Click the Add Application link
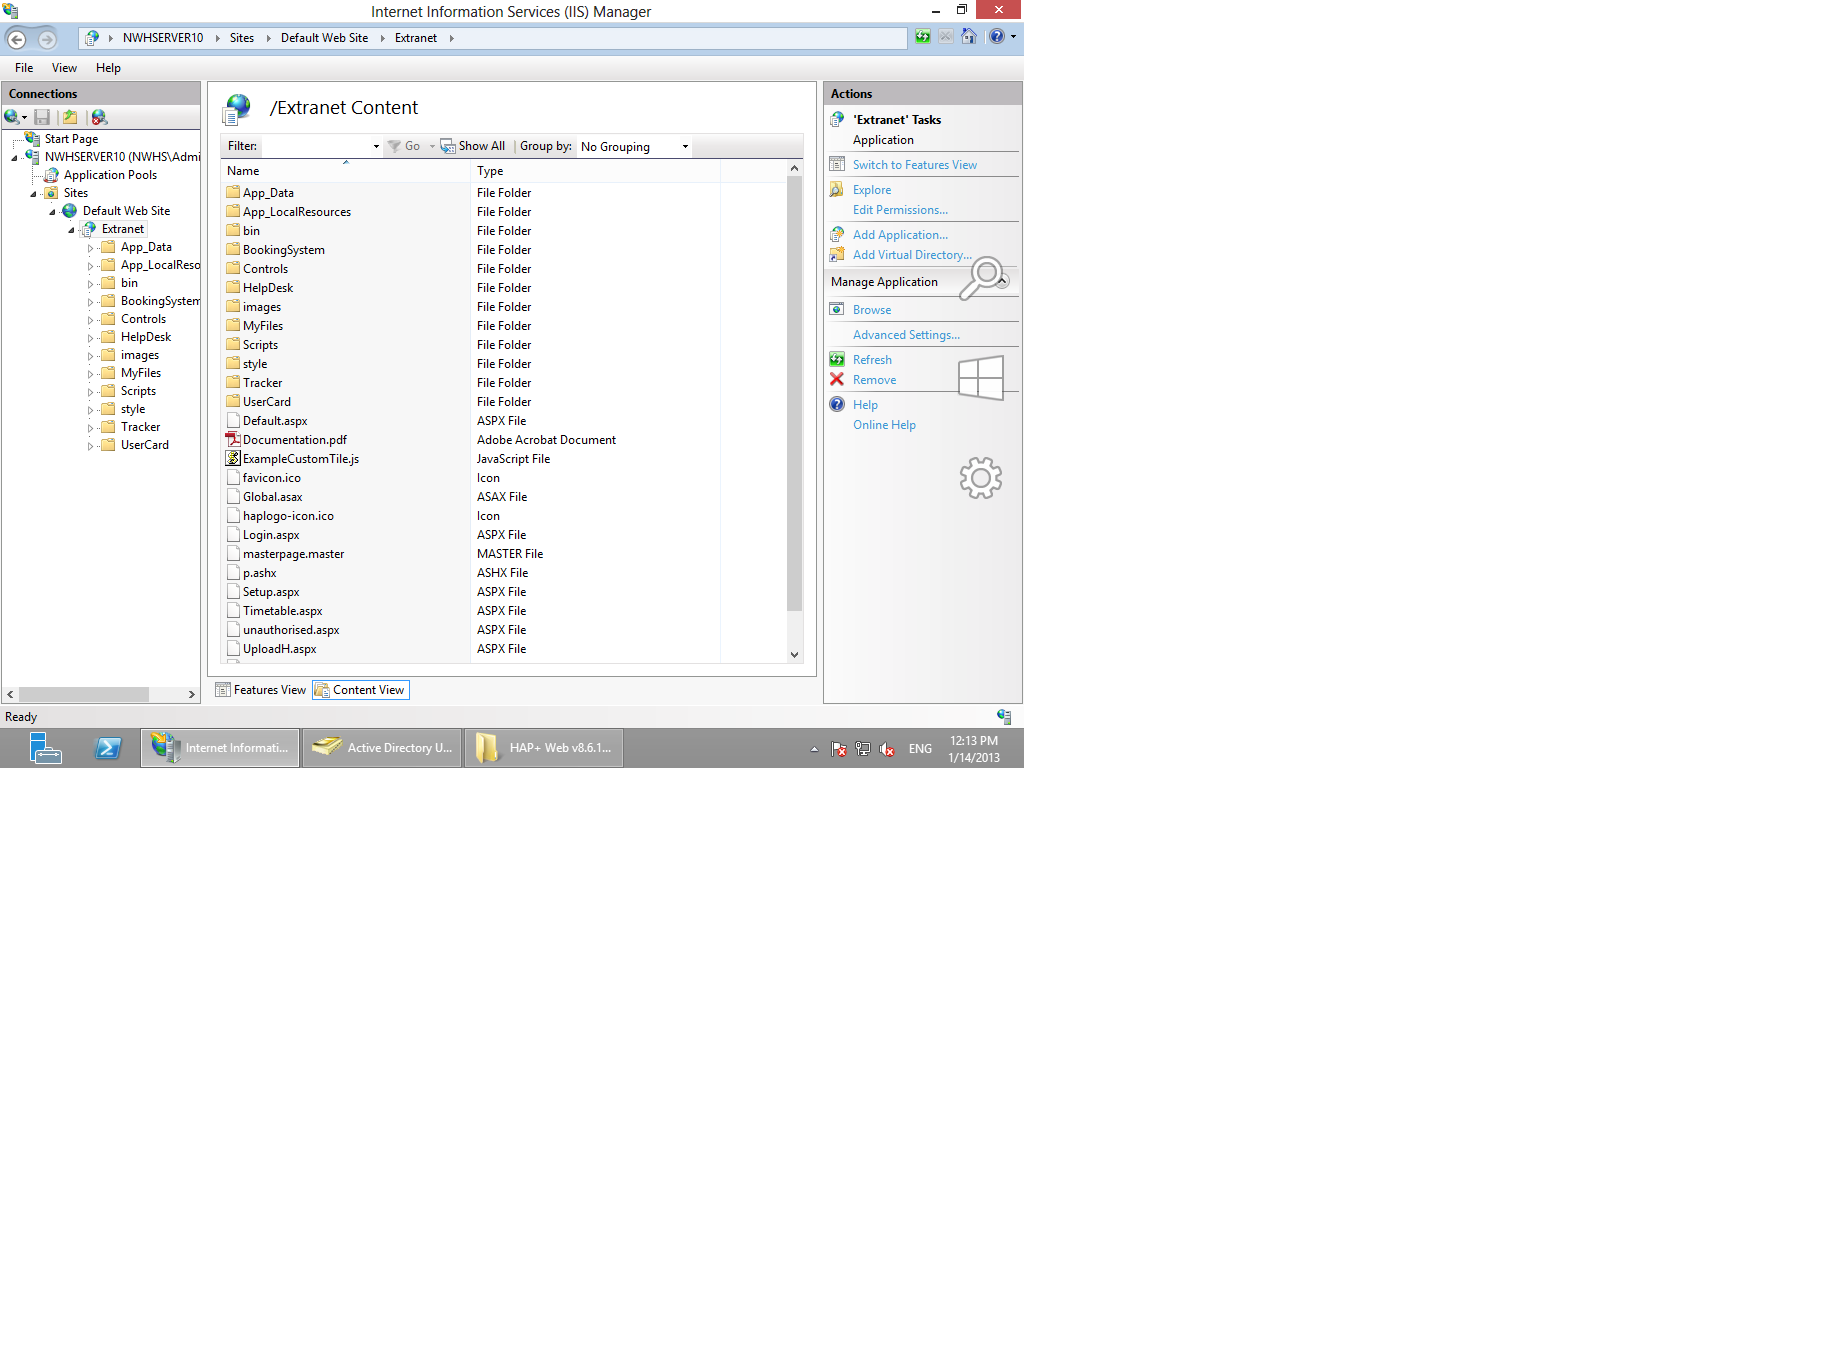The height and width of the screenshot is (1368, 1824). click(900, 234)
